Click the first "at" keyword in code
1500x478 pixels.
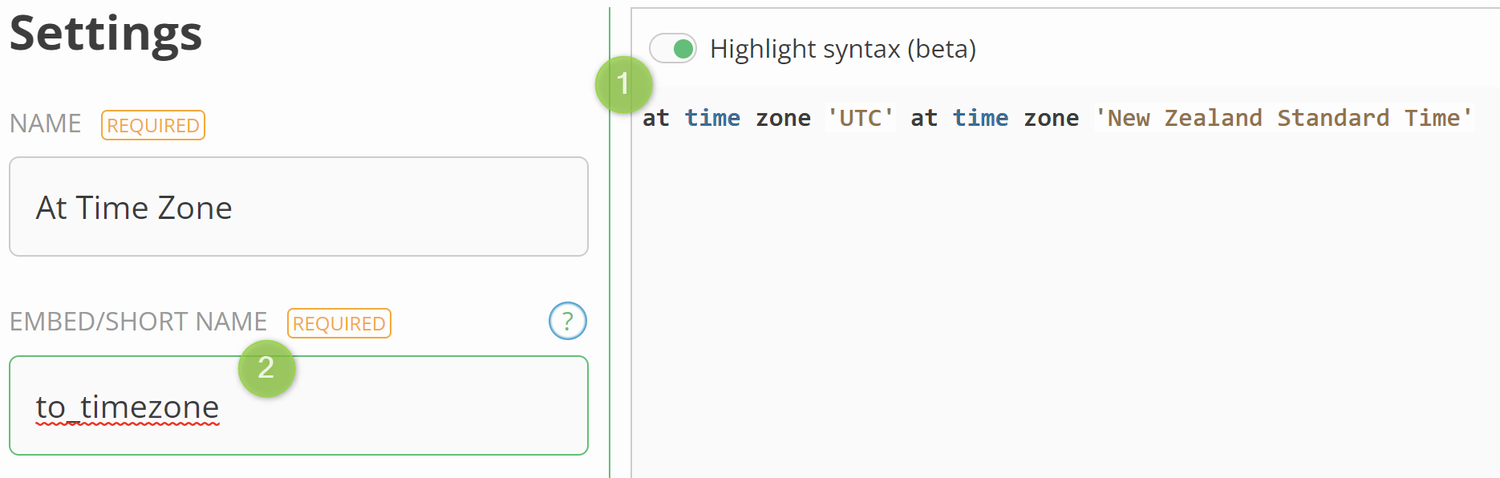point(656,118)
